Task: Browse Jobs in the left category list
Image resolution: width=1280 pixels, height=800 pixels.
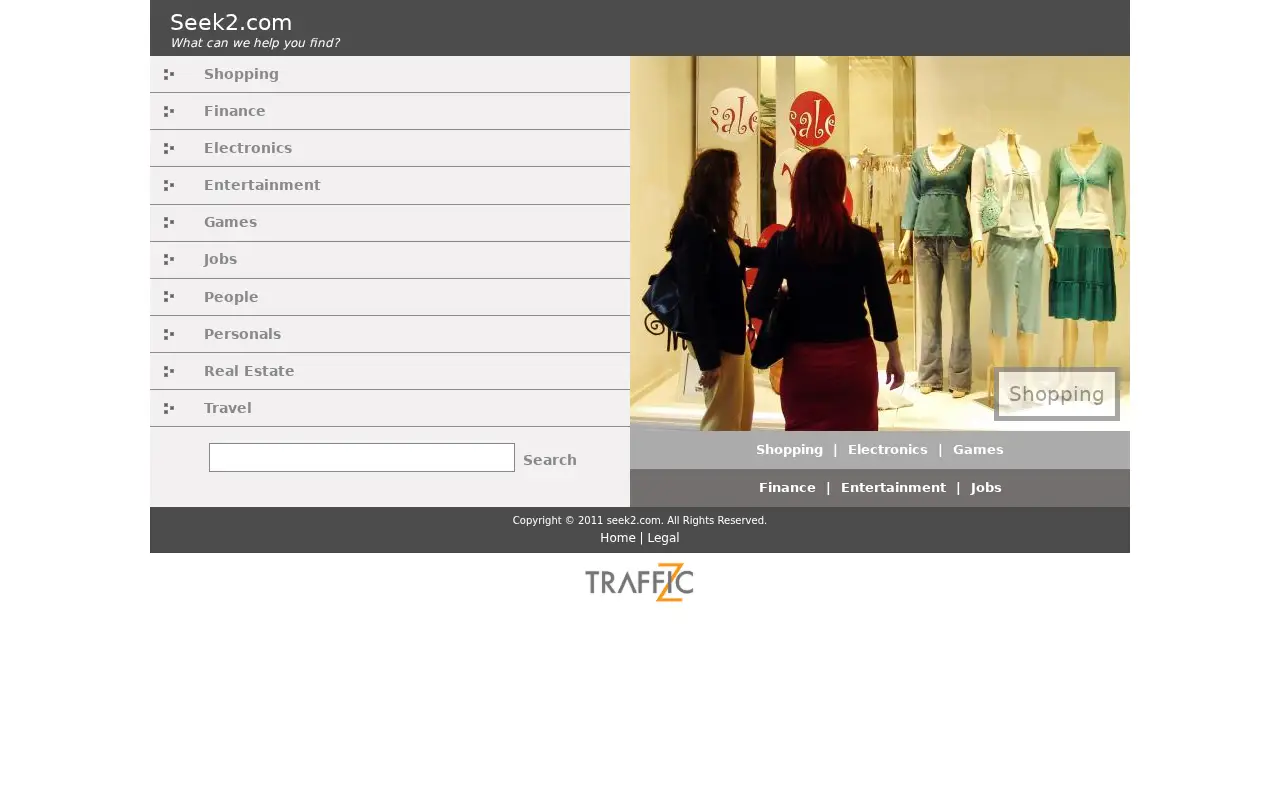Action: (220, 259)
